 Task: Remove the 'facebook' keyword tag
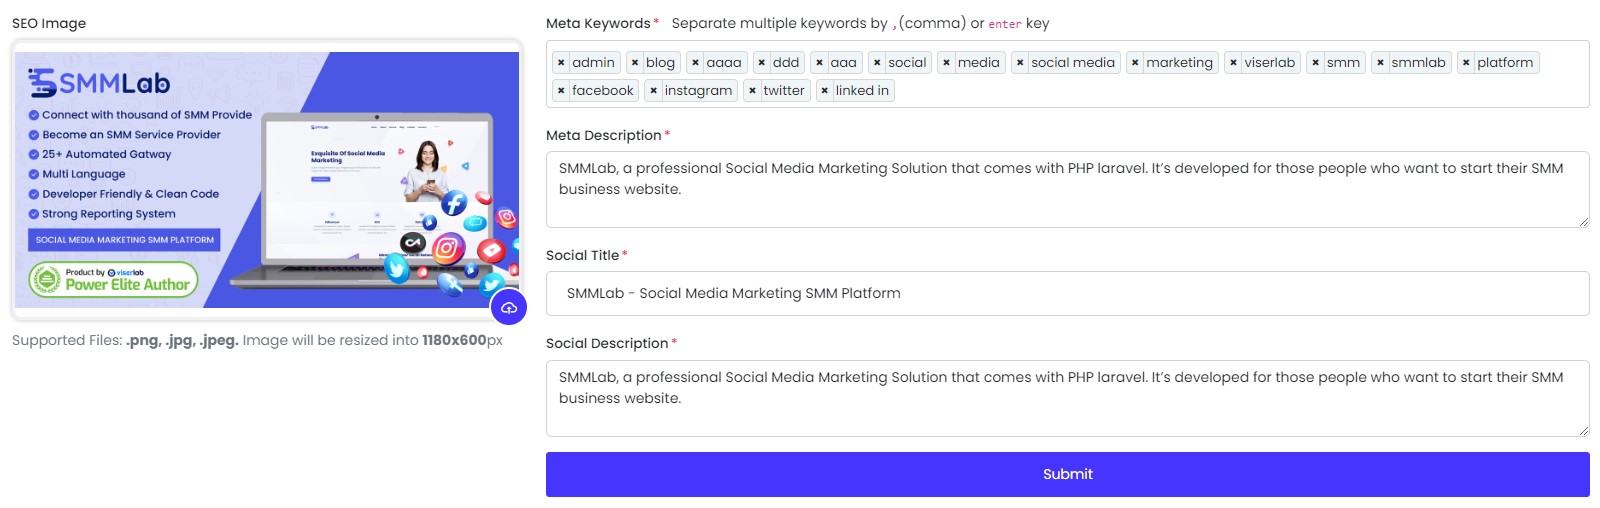(x=561, y=91)
